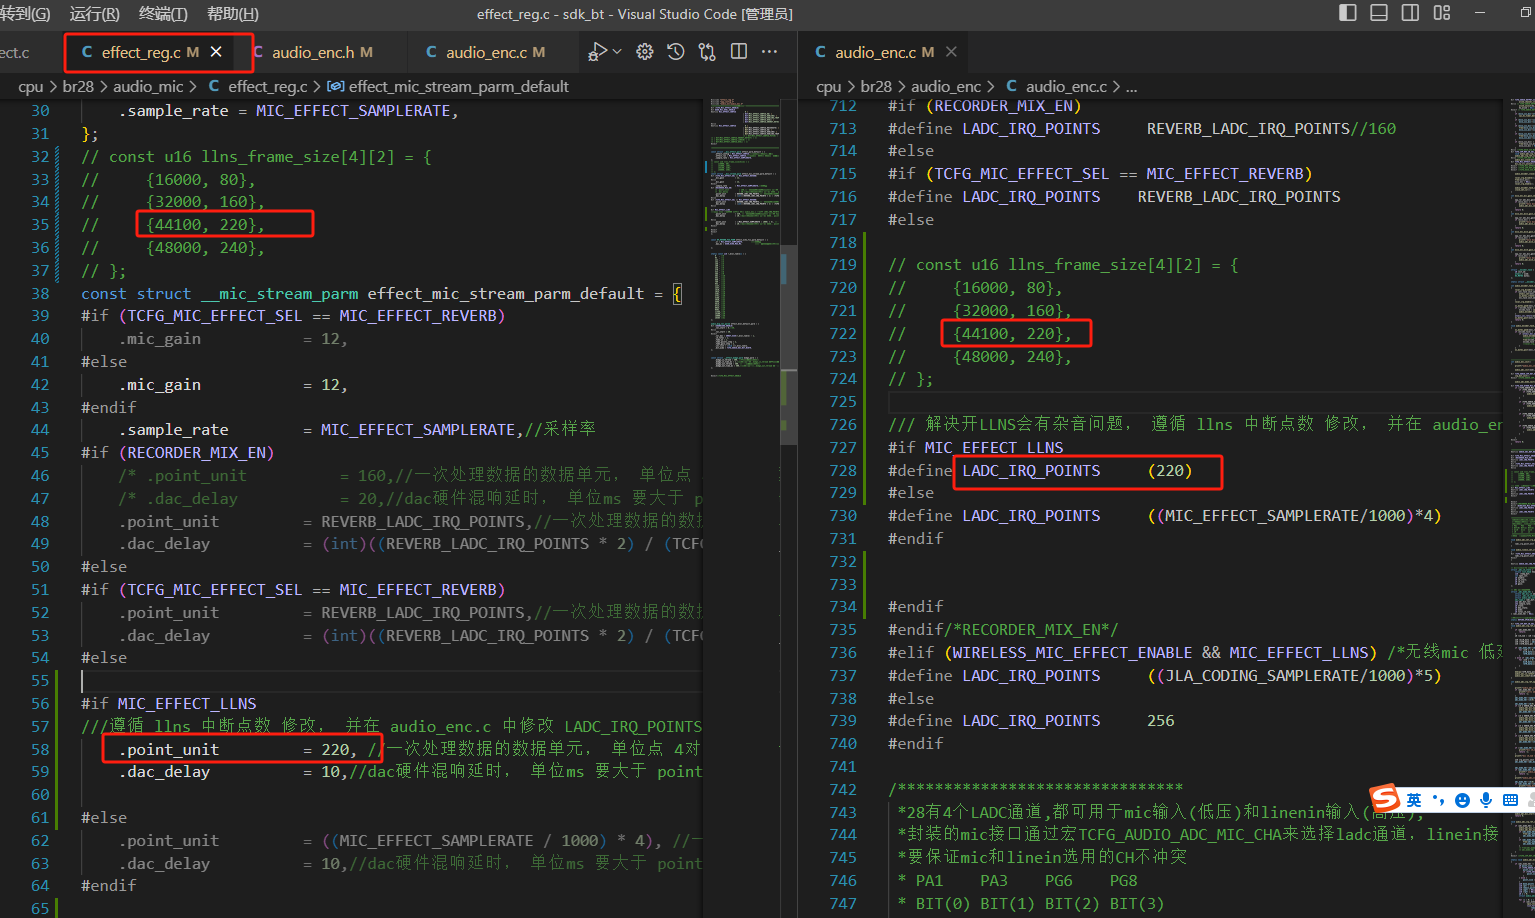The image size is (1535, 918).
Task: Open Sogou soft keyboard icon
Action: click(x=1510, y=800)
